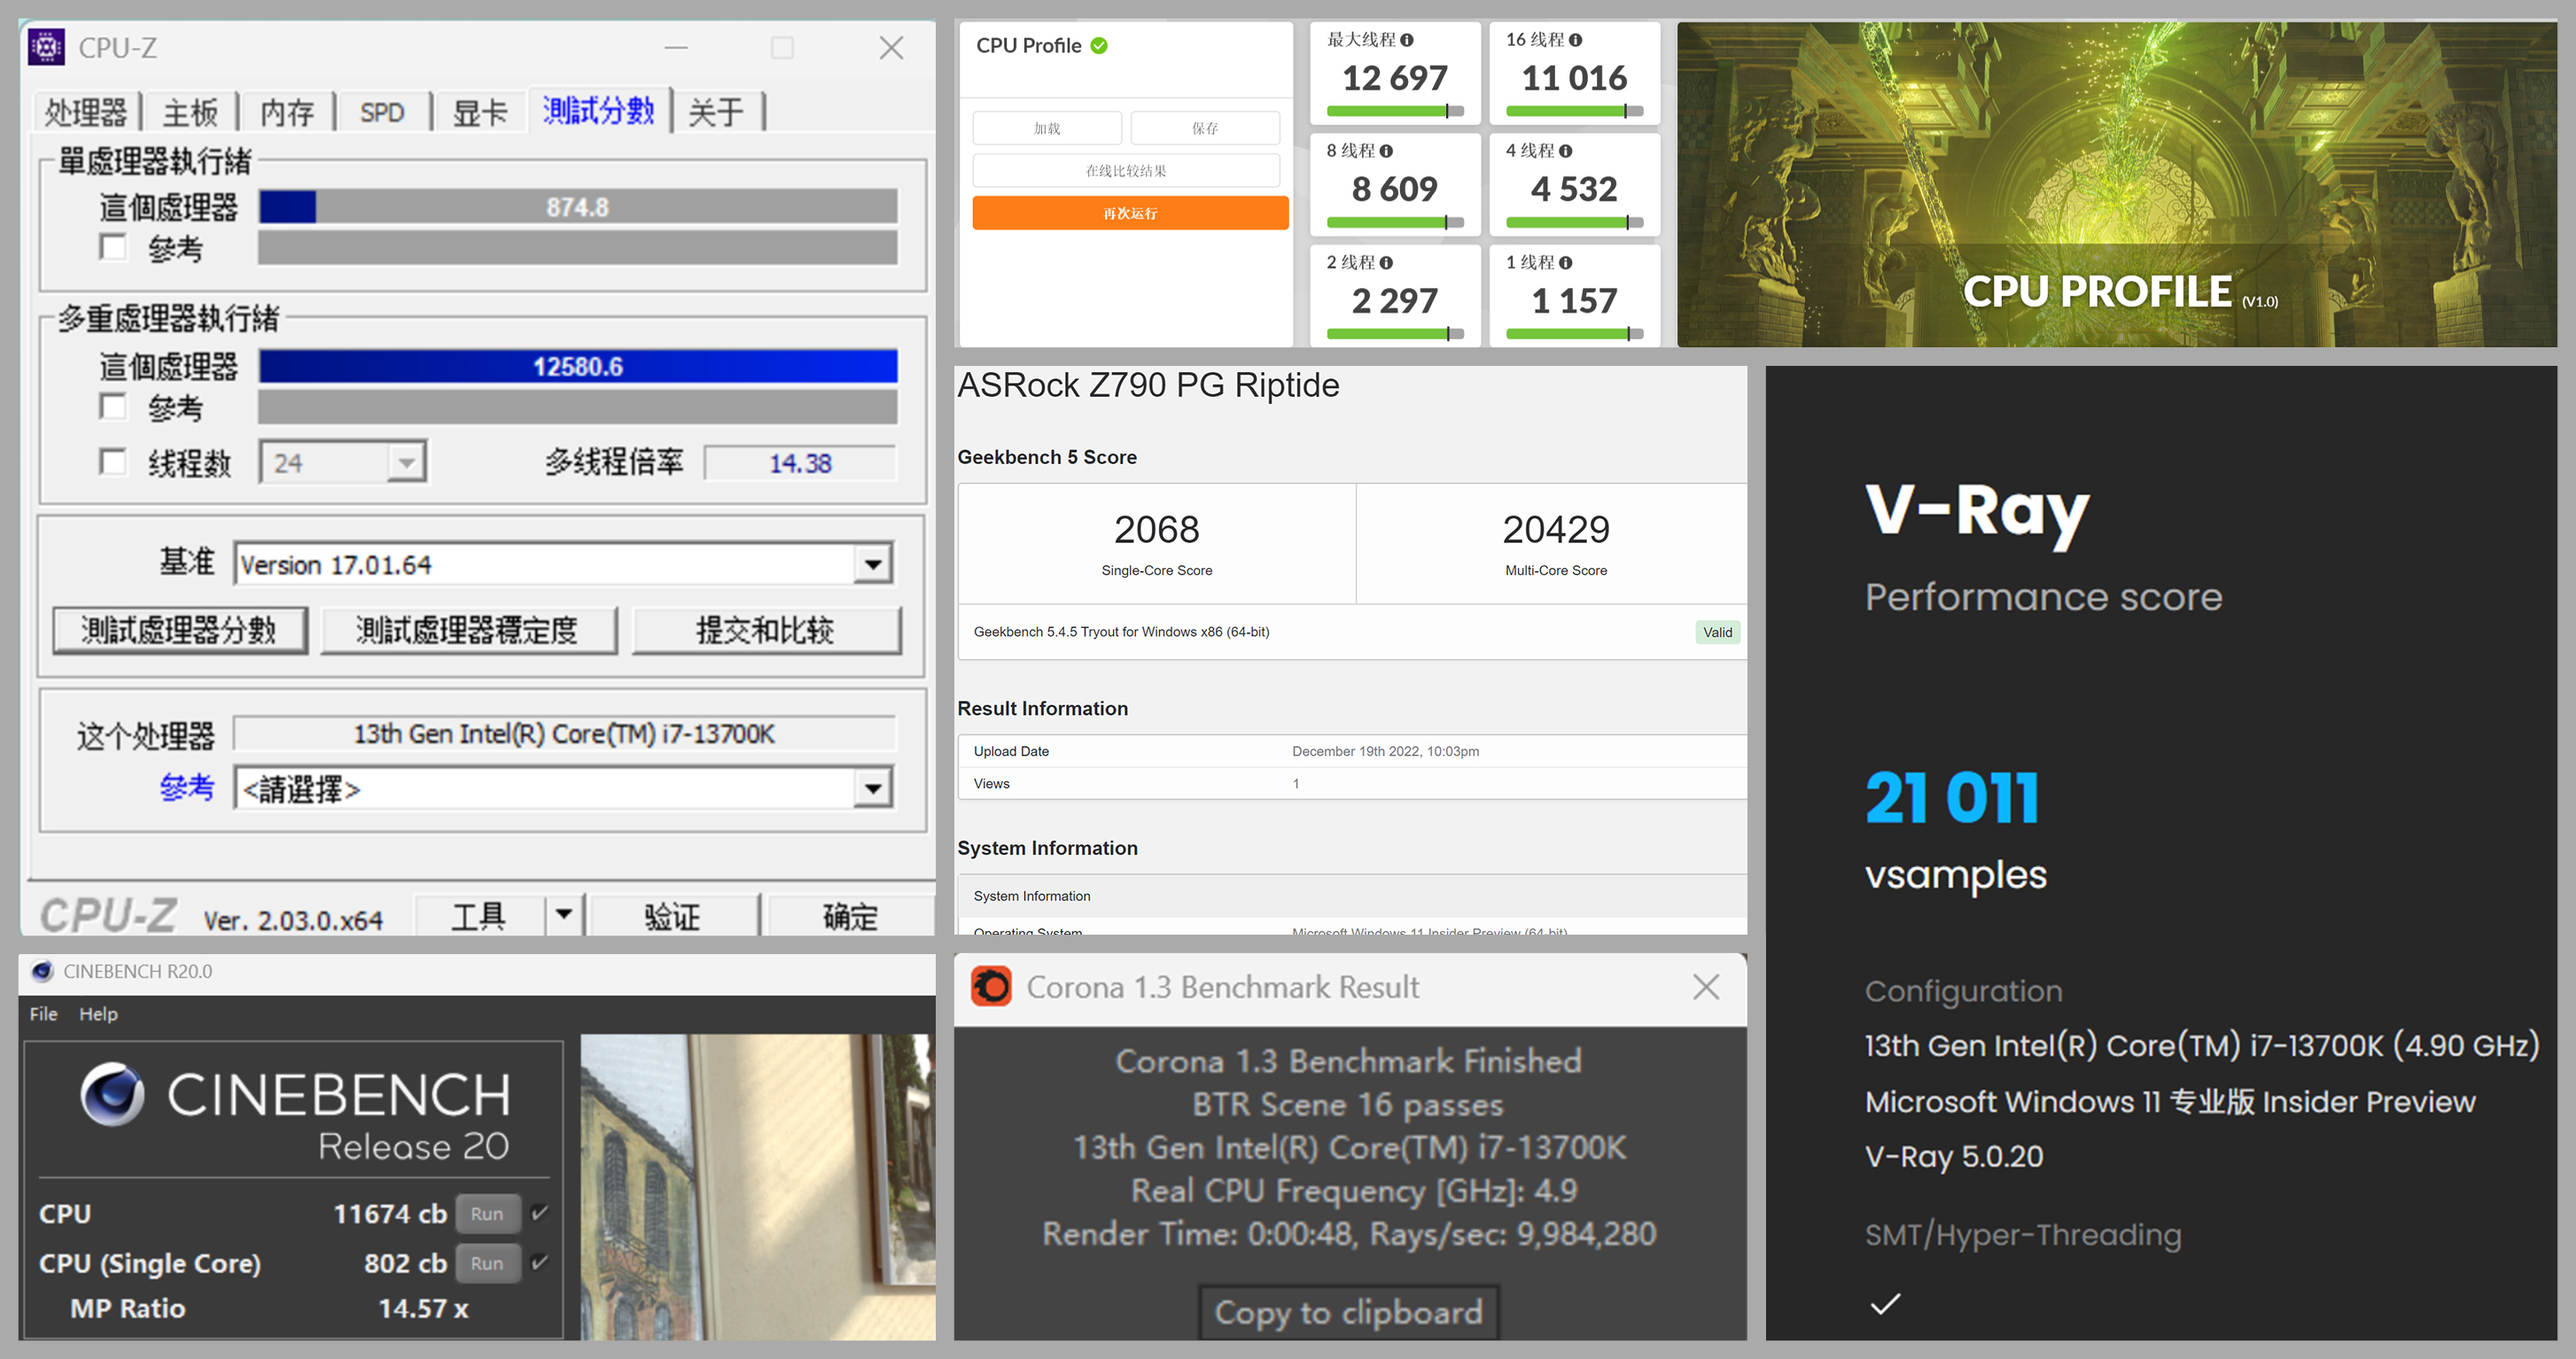2576x1359 pixels.
Task: Open the Cinebench Help menu
Action: [98, 1014]
